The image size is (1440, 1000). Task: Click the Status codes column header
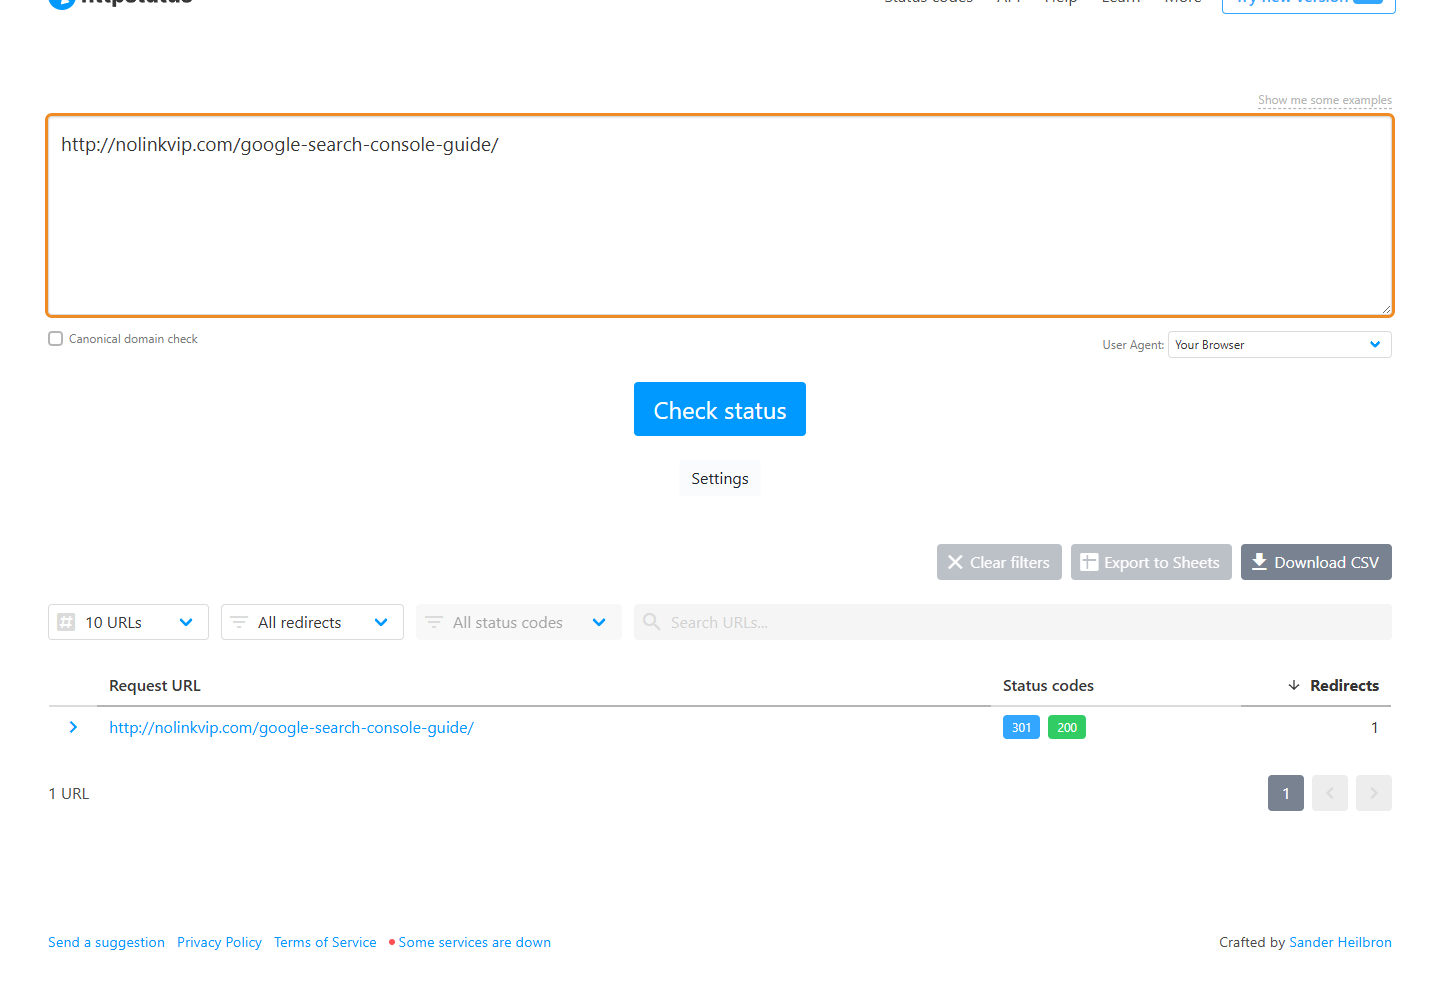pos(1048,685)
